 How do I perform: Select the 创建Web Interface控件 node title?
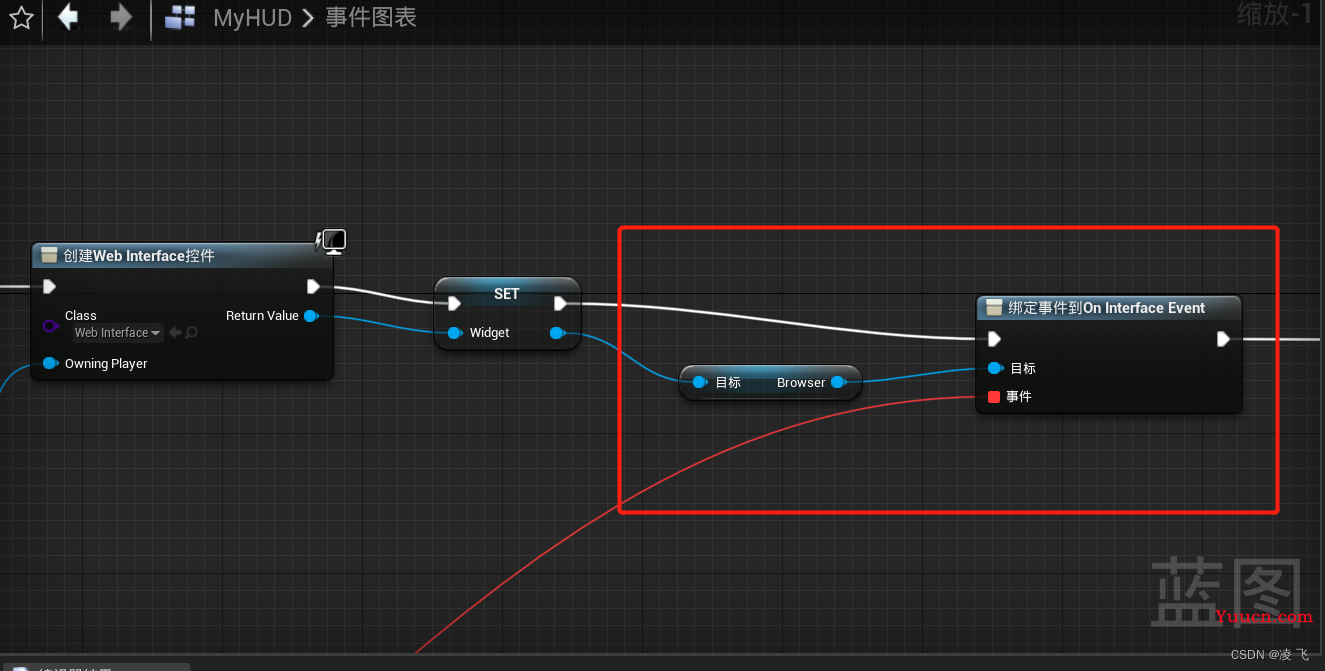pos(139,256)
